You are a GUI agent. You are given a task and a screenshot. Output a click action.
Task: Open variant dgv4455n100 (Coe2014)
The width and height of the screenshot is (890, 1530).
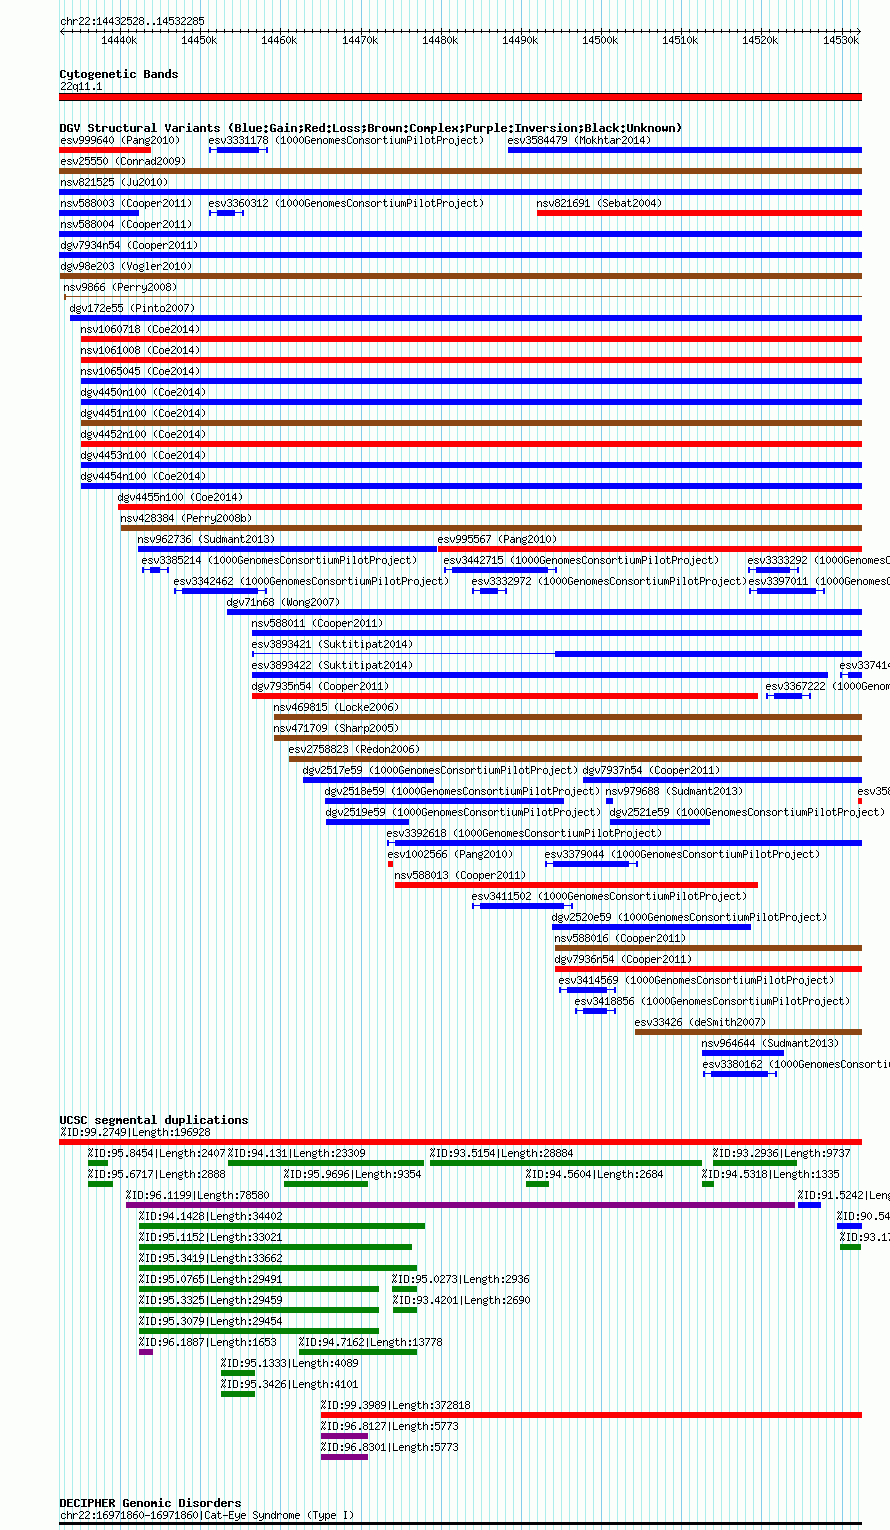[490, 507]
